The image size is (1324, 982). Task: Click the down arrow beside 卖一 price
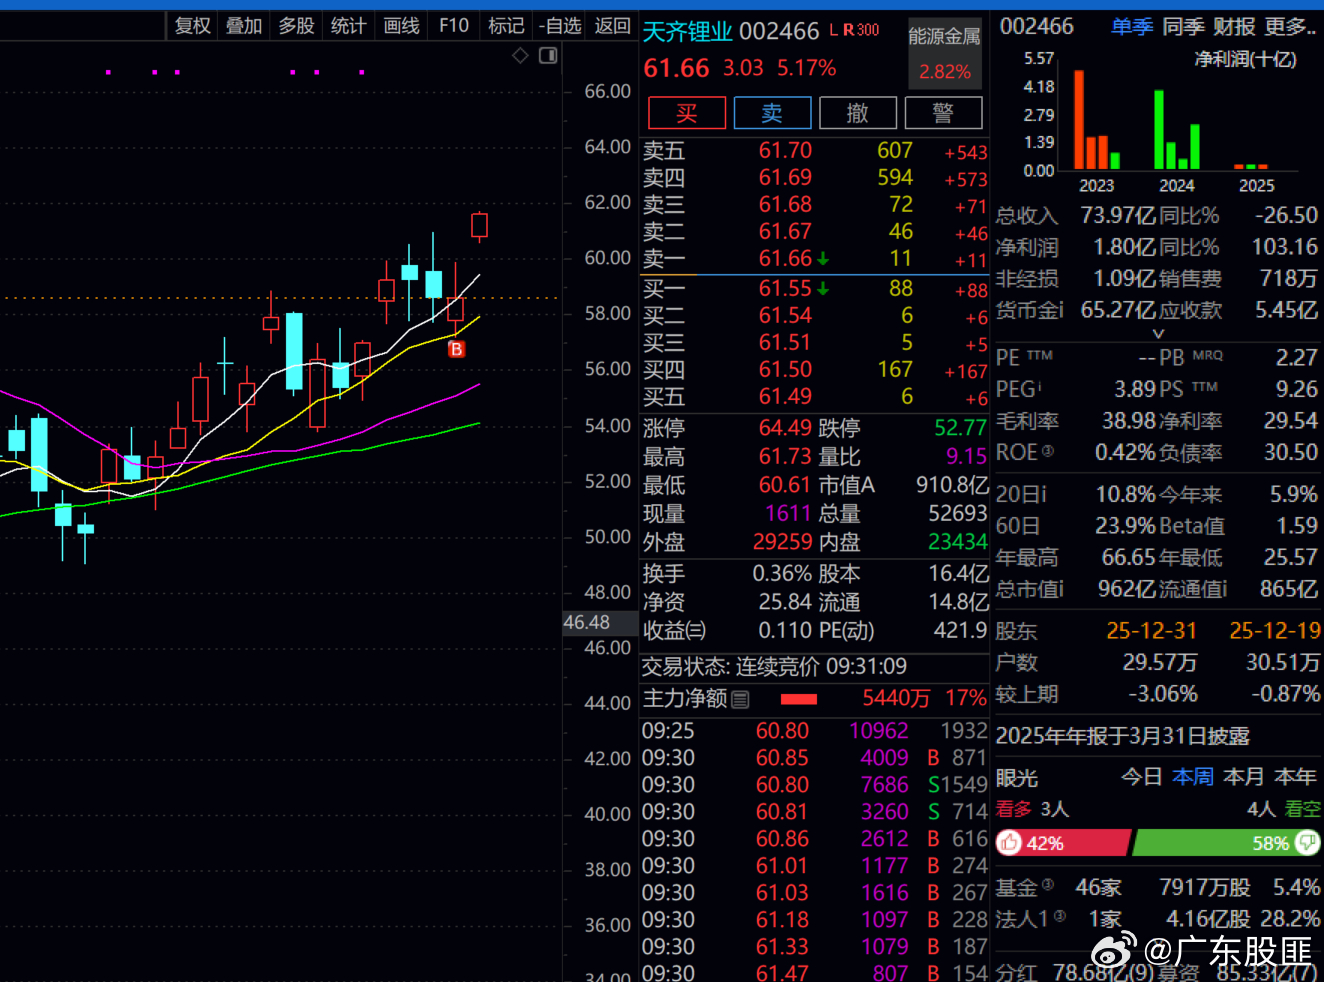[x=823, y=259]
